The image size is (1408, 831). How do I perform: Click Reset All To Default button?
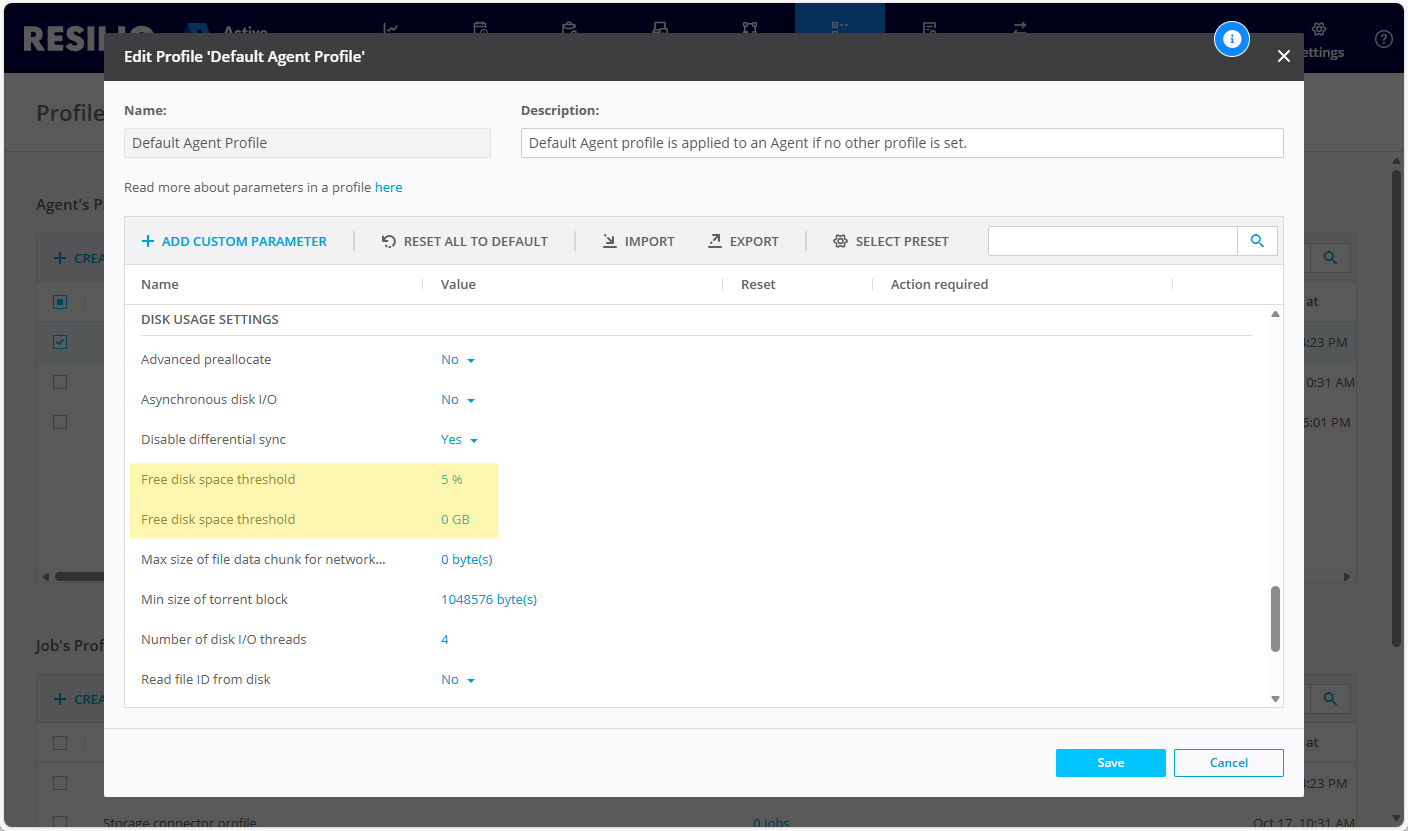pyautogui.click(x=465, y=241)
